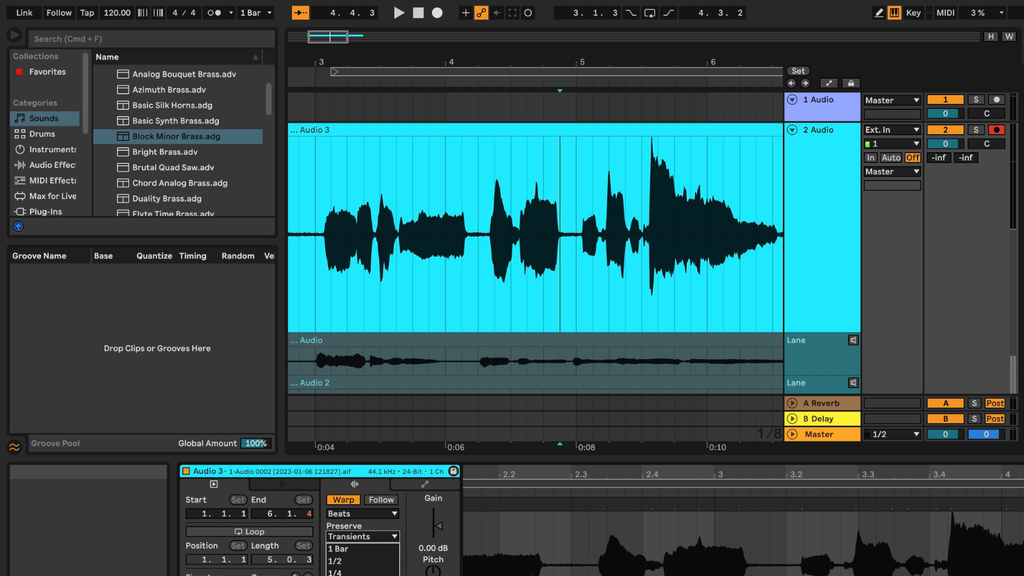Solo the 1 Audio track

tap(976, 100)
